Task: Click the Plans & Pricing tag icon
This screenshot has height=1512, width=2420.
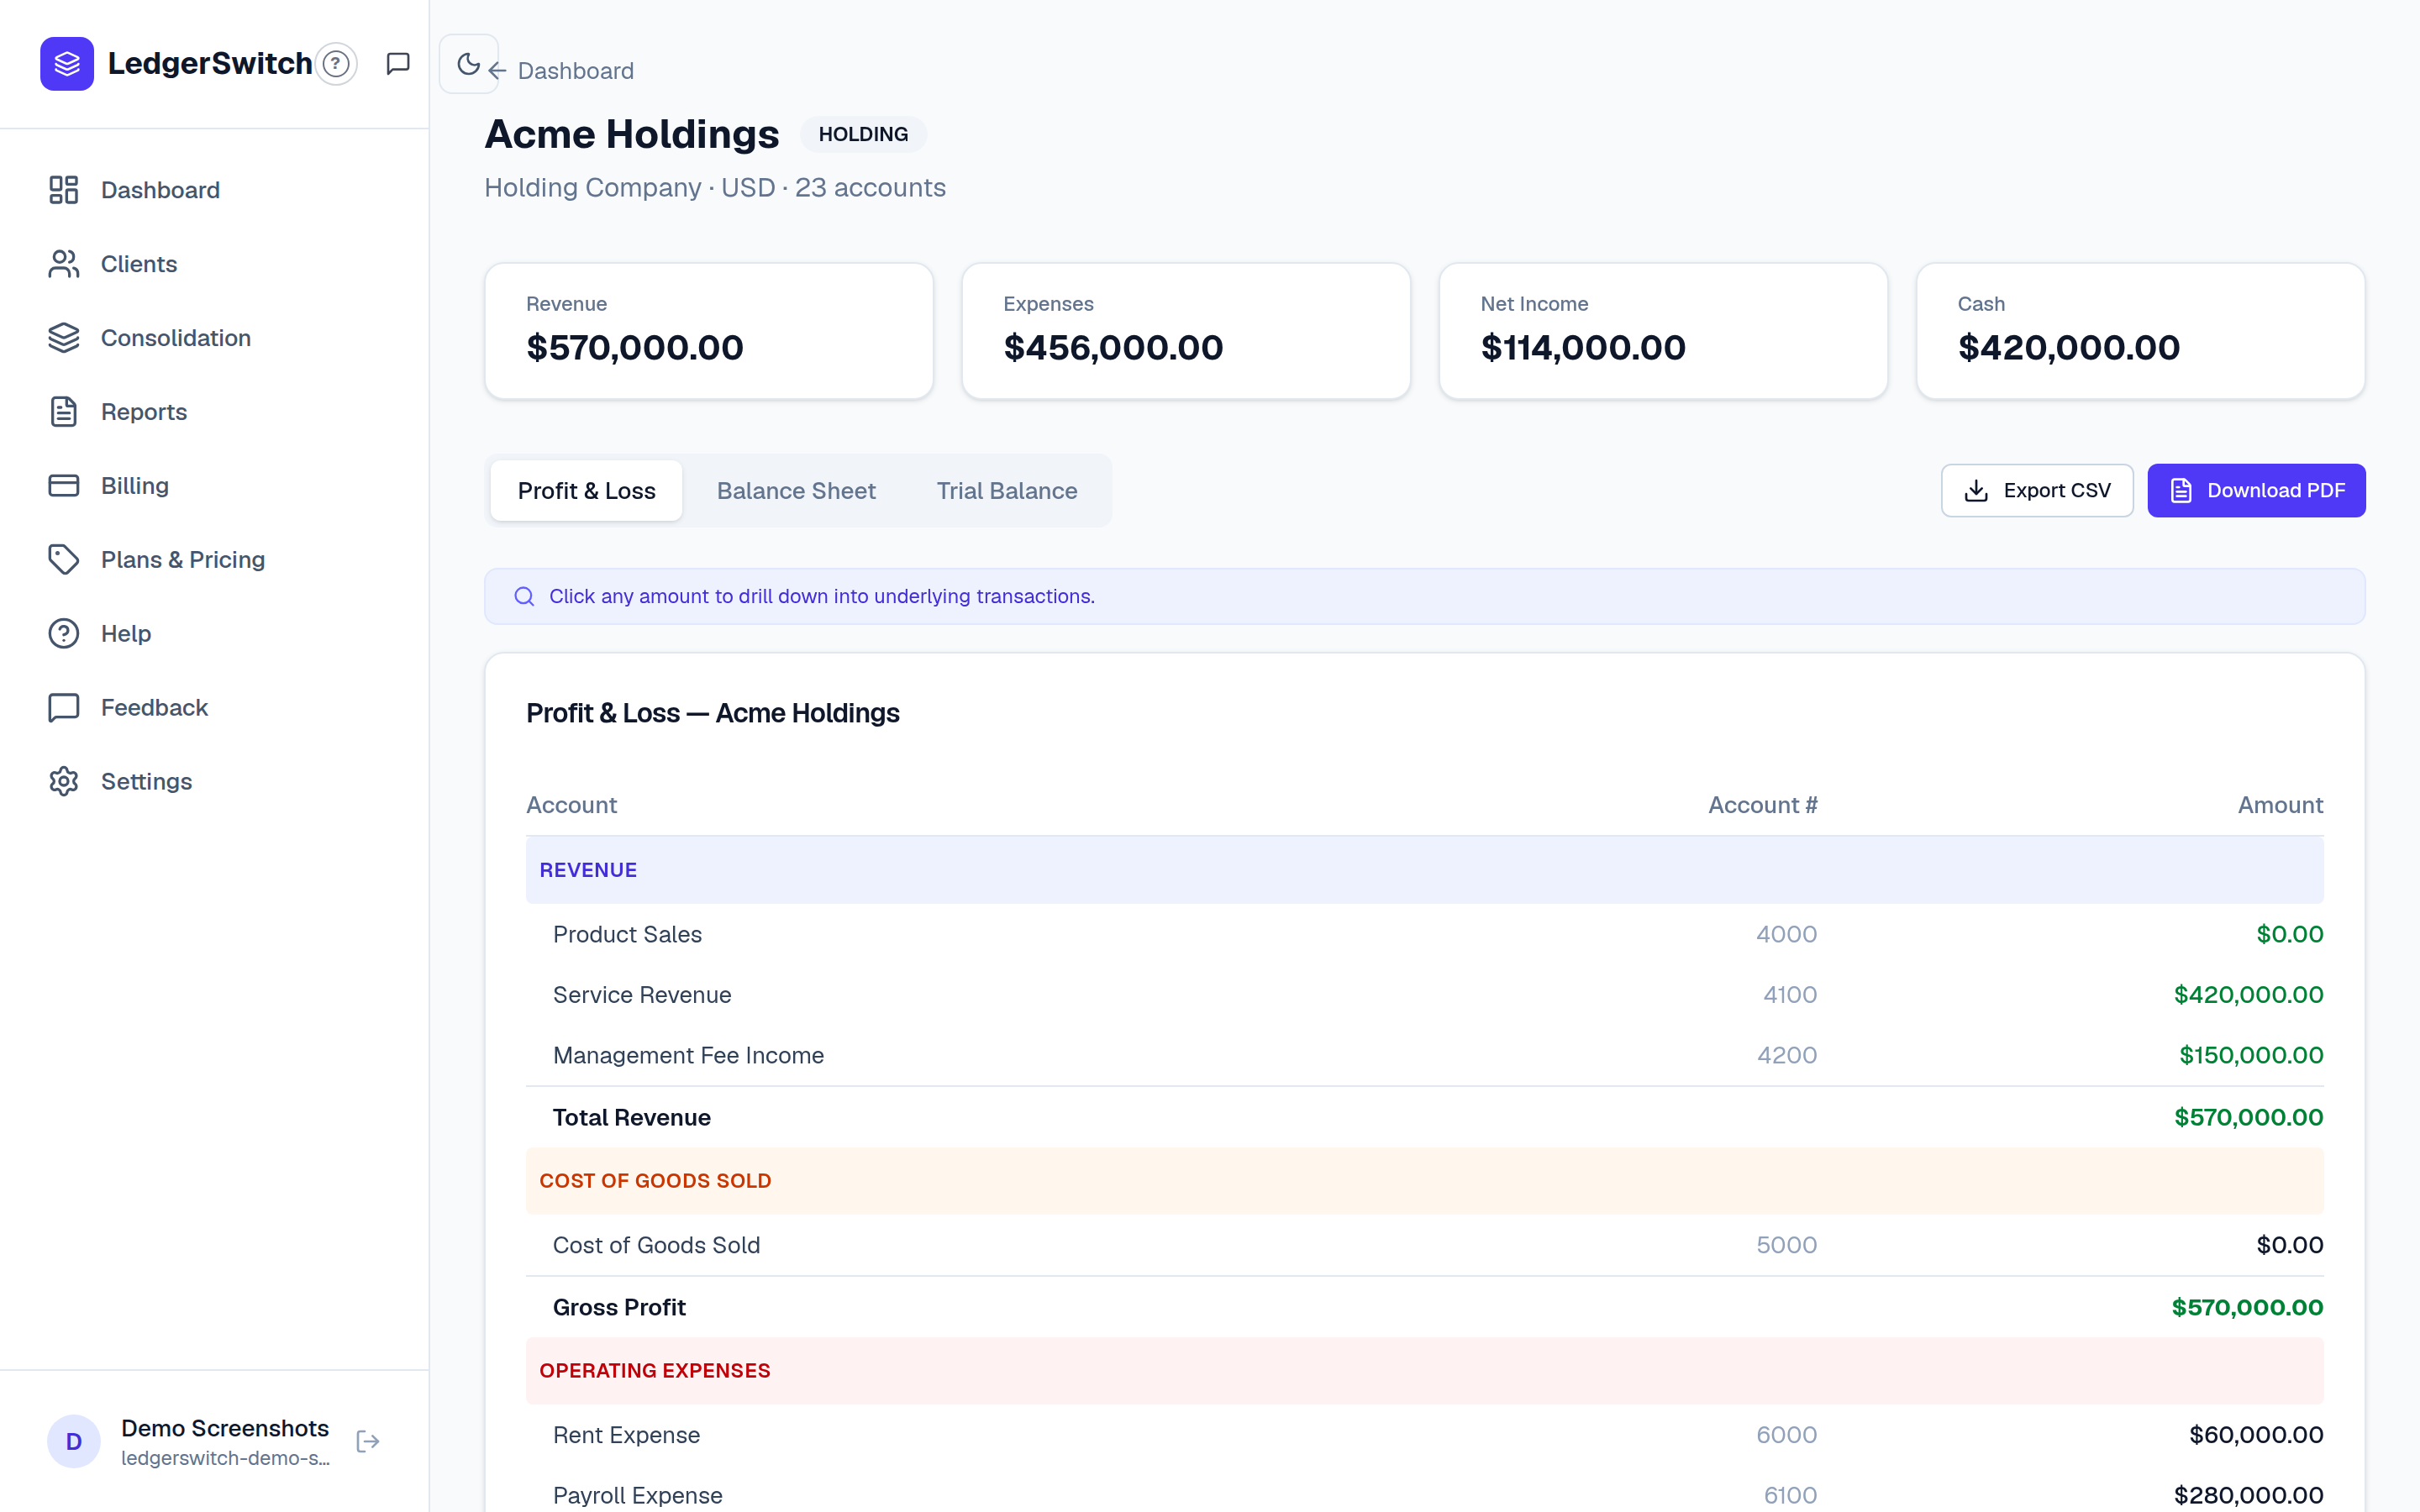Action: 64,560
